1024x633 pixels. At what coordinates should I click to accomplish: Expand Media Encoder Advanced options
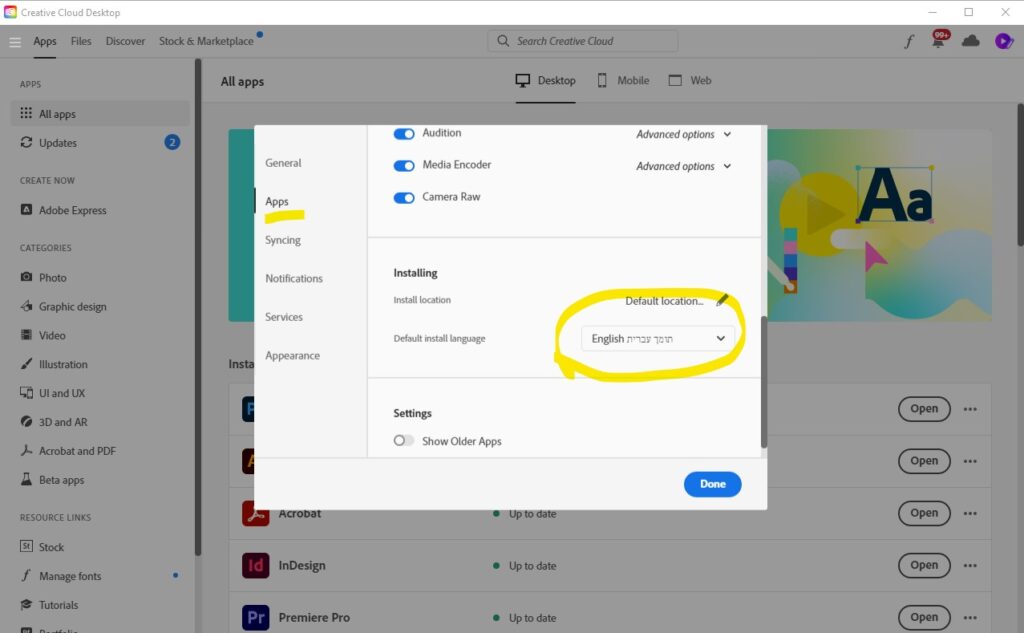[x=684, y=166]
